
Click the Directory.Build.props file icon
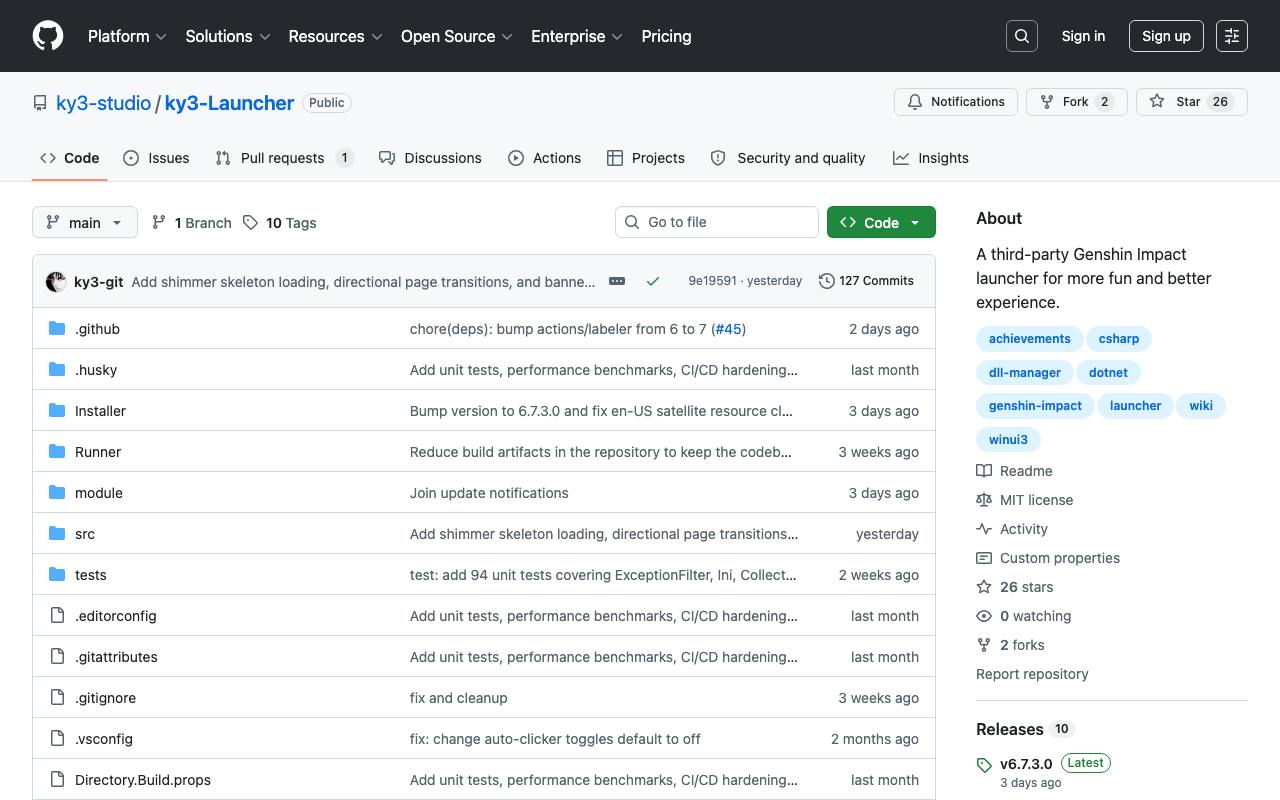point(57,780)
